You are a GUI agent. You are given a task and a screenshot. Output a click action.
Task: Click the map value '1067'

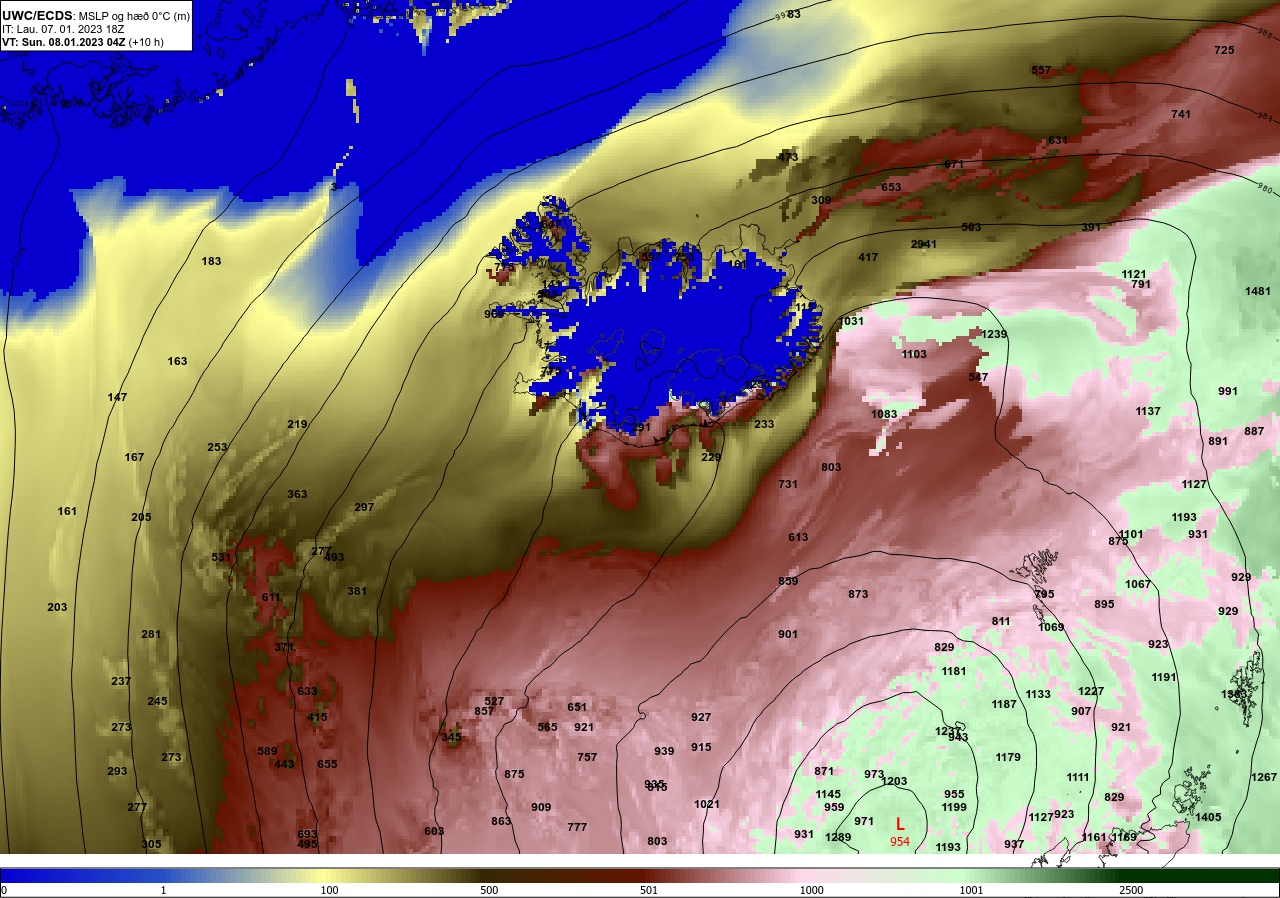[1138, 584]
